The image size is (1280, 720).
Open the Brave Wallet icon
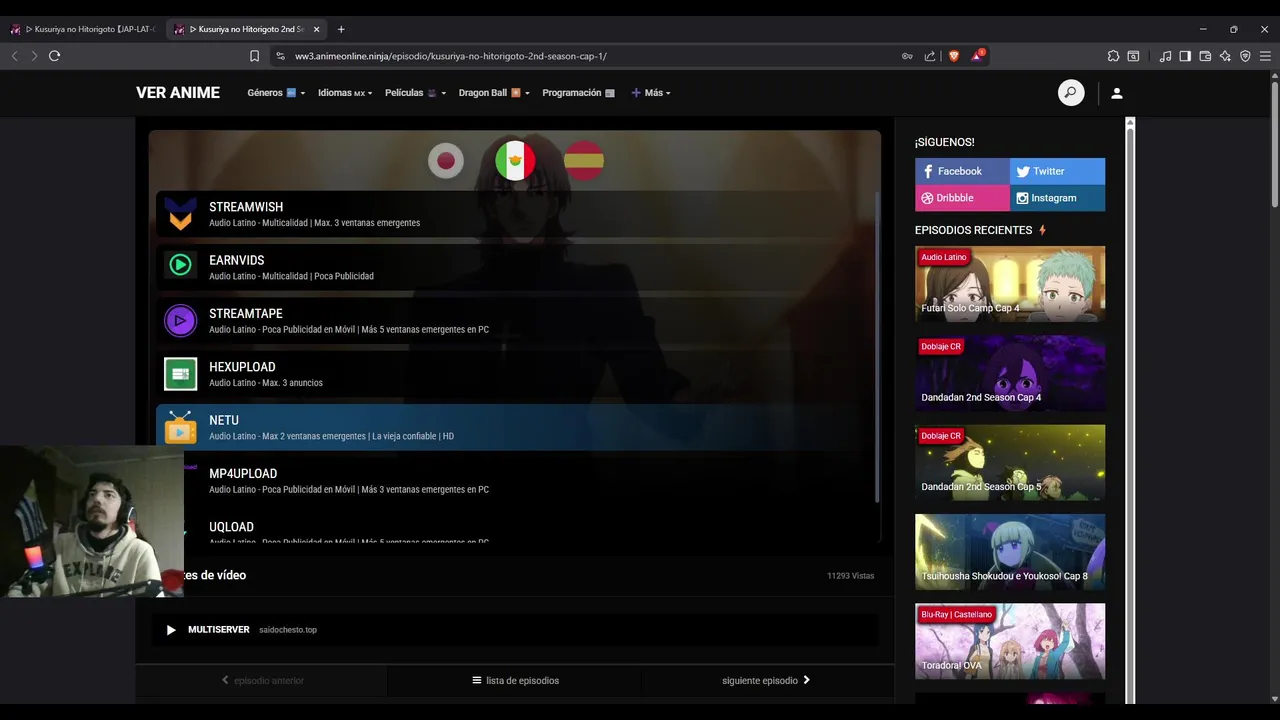(1205, 56)
